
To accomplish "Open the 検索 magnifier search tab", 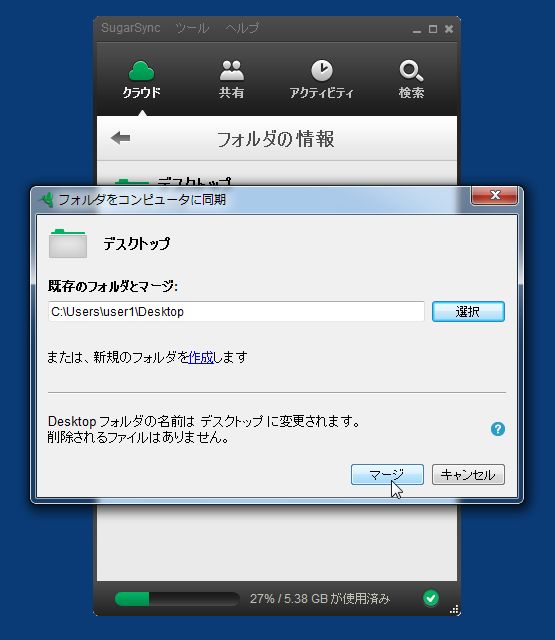I will [411, 80].
